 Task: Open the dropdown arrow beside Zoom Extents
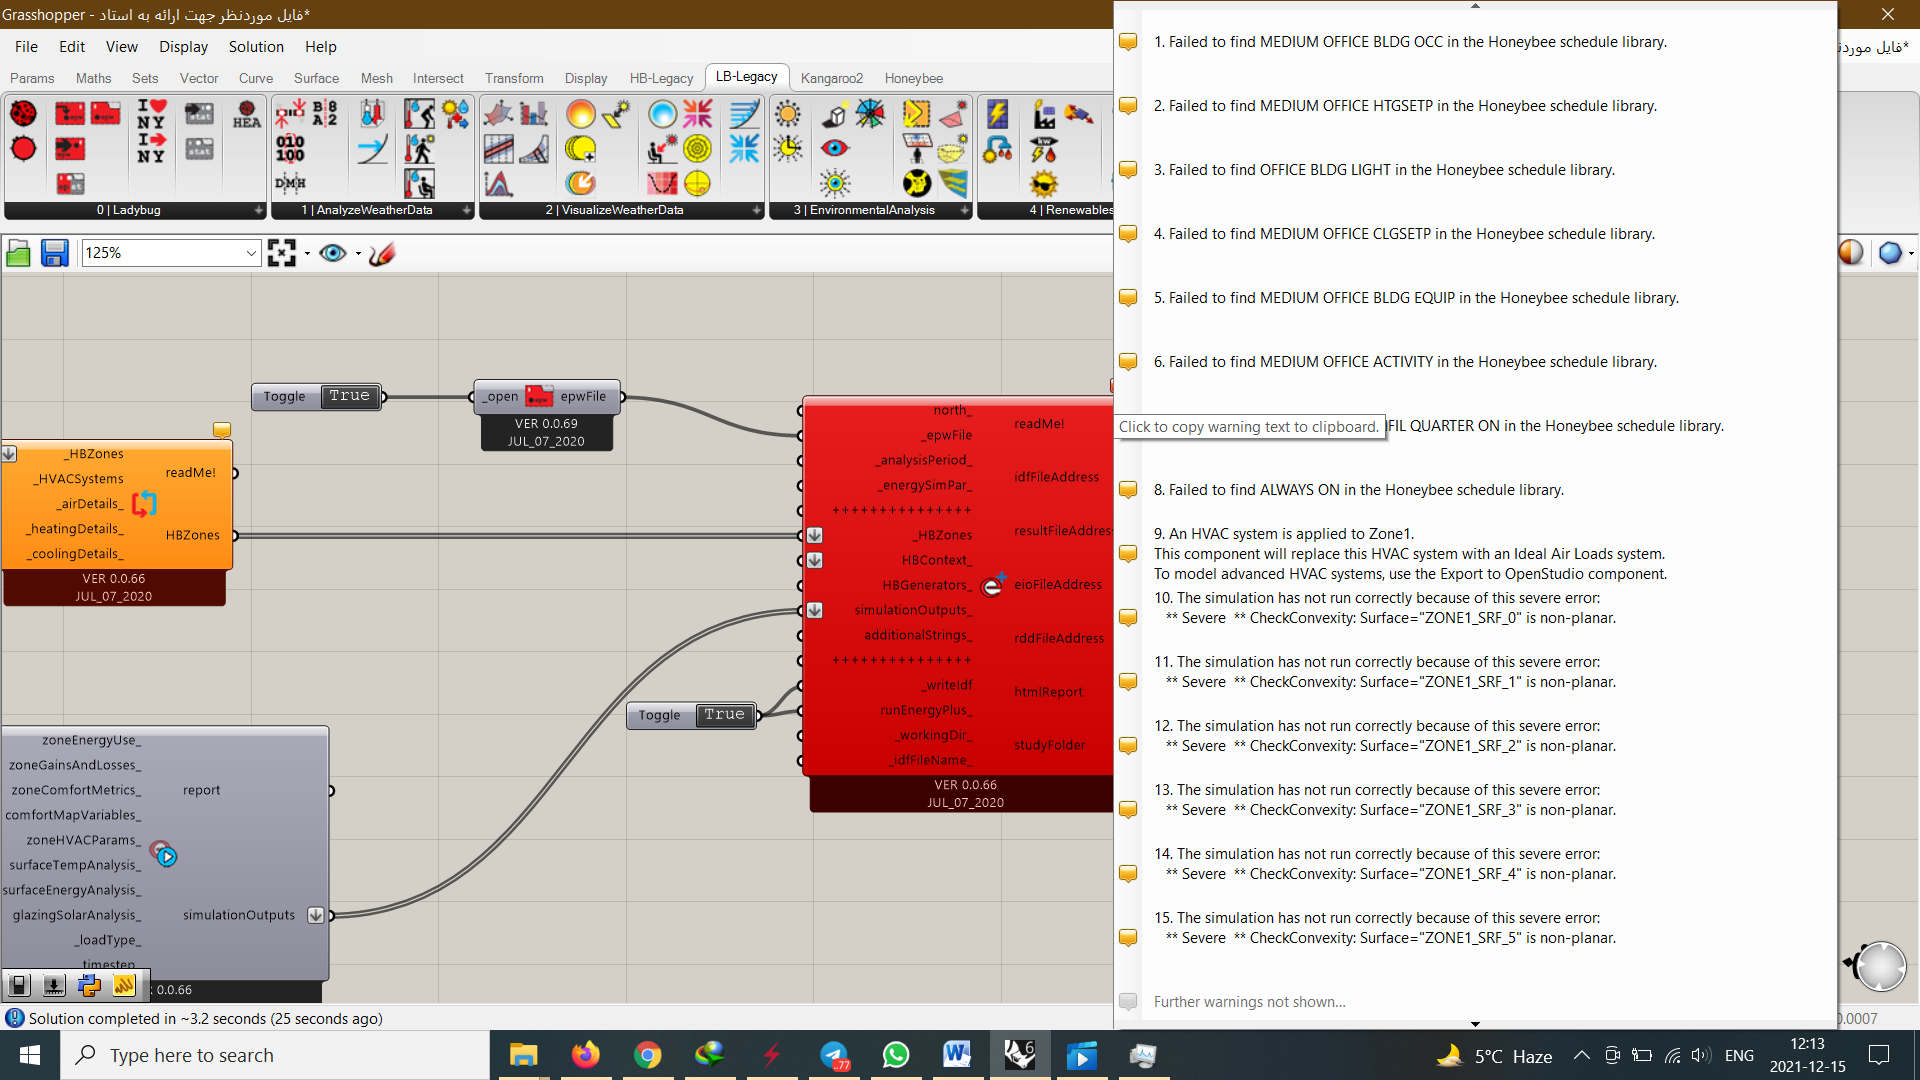(x=307, y=253)
